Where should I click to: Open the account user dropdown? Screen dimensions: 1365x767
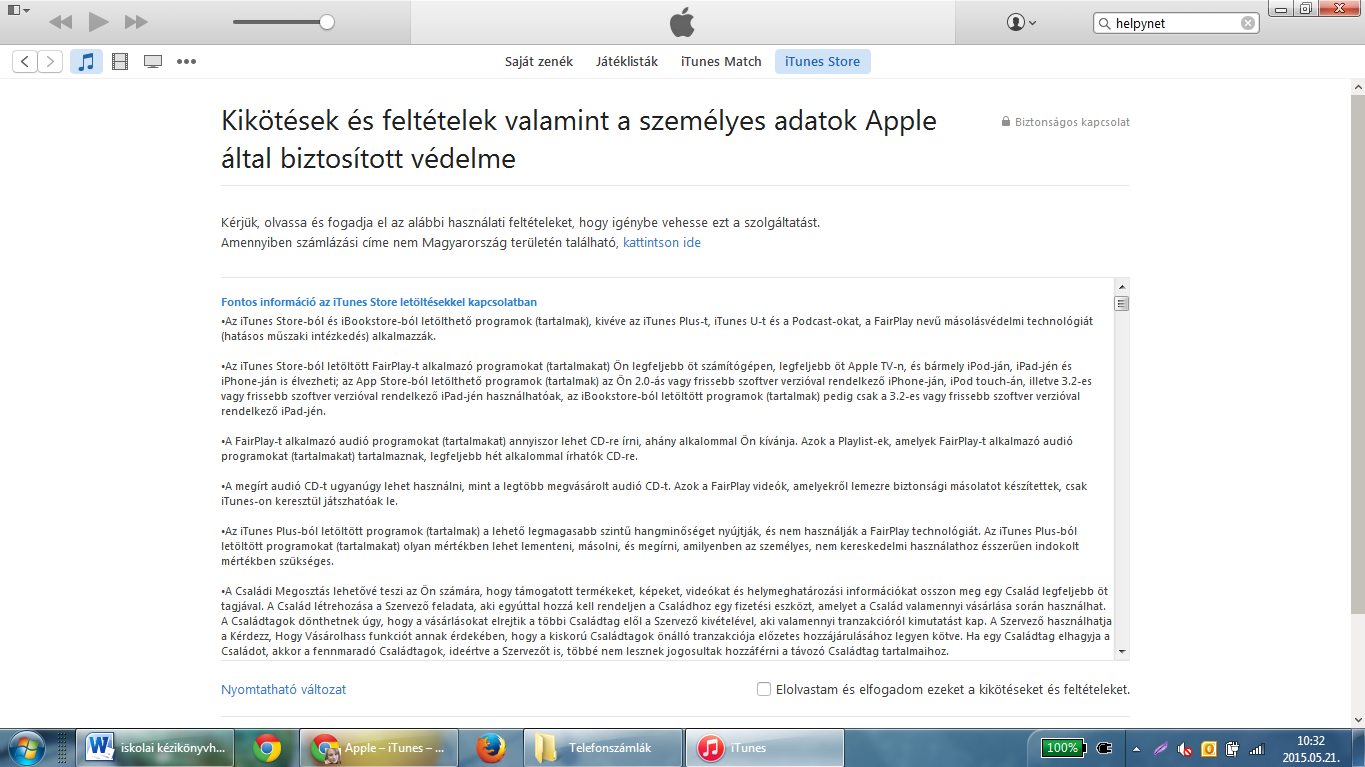[1021, 22]
